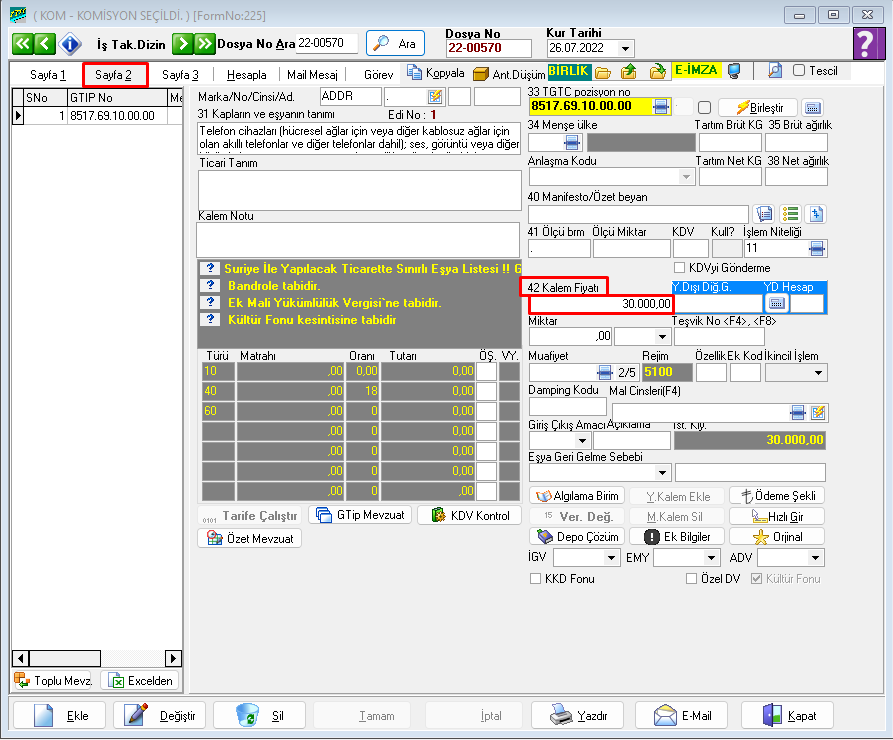Expand the Anlaşma Kodu dropdown
893x740 pixels.
click(686, 177)
